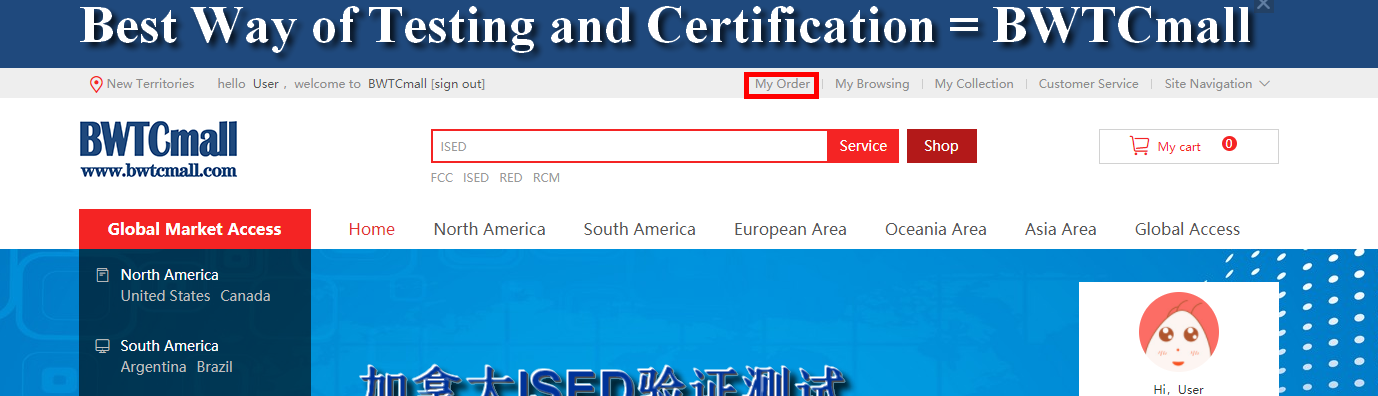Open My Browsing link
The width and height of the screenshot is (1378, 396).
click(872, 84)
